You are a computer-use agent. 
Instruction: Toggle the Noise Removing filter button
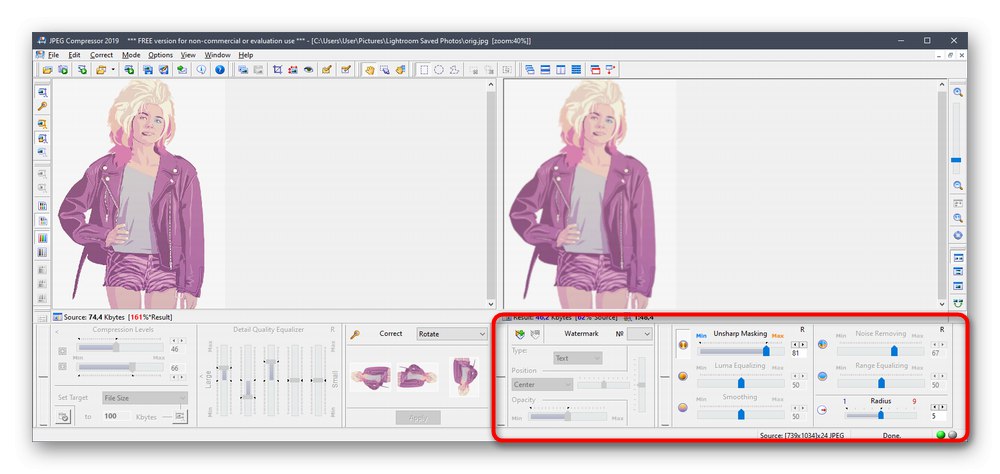pyautogui.click(x=822, y=345)
